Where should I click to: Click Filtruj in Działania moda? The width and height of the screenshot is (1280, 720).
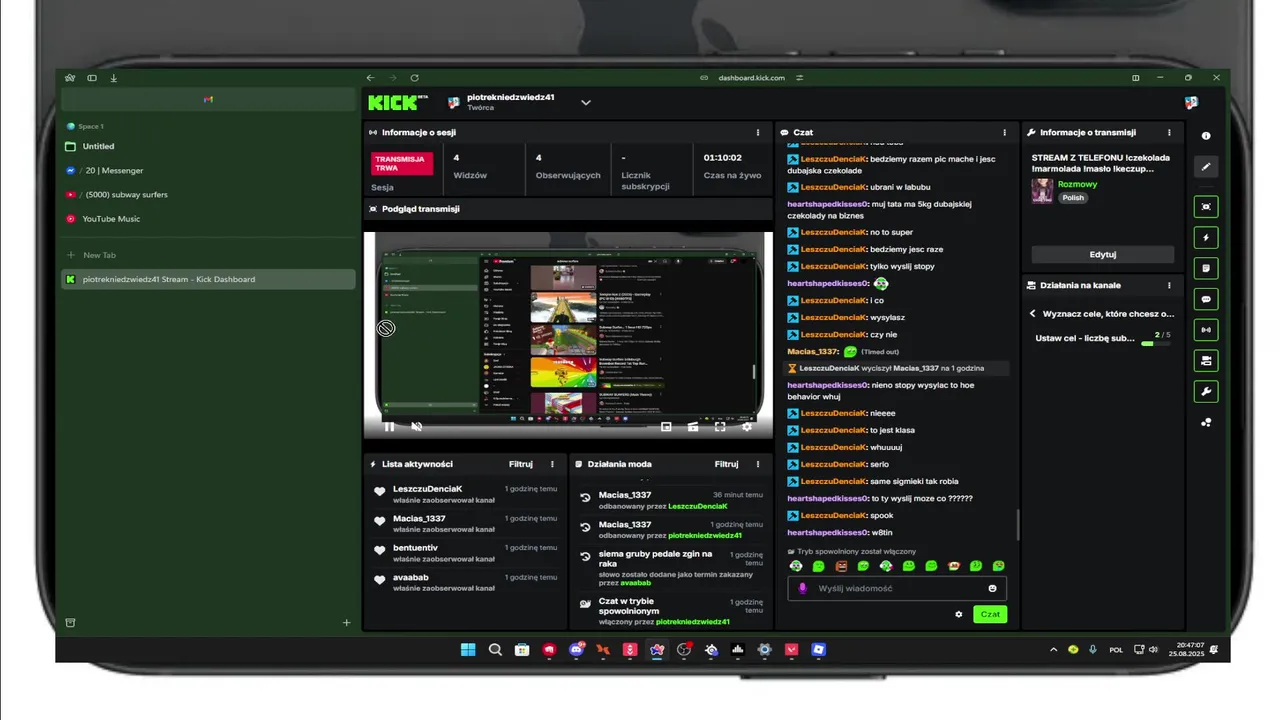coord(726,464)
